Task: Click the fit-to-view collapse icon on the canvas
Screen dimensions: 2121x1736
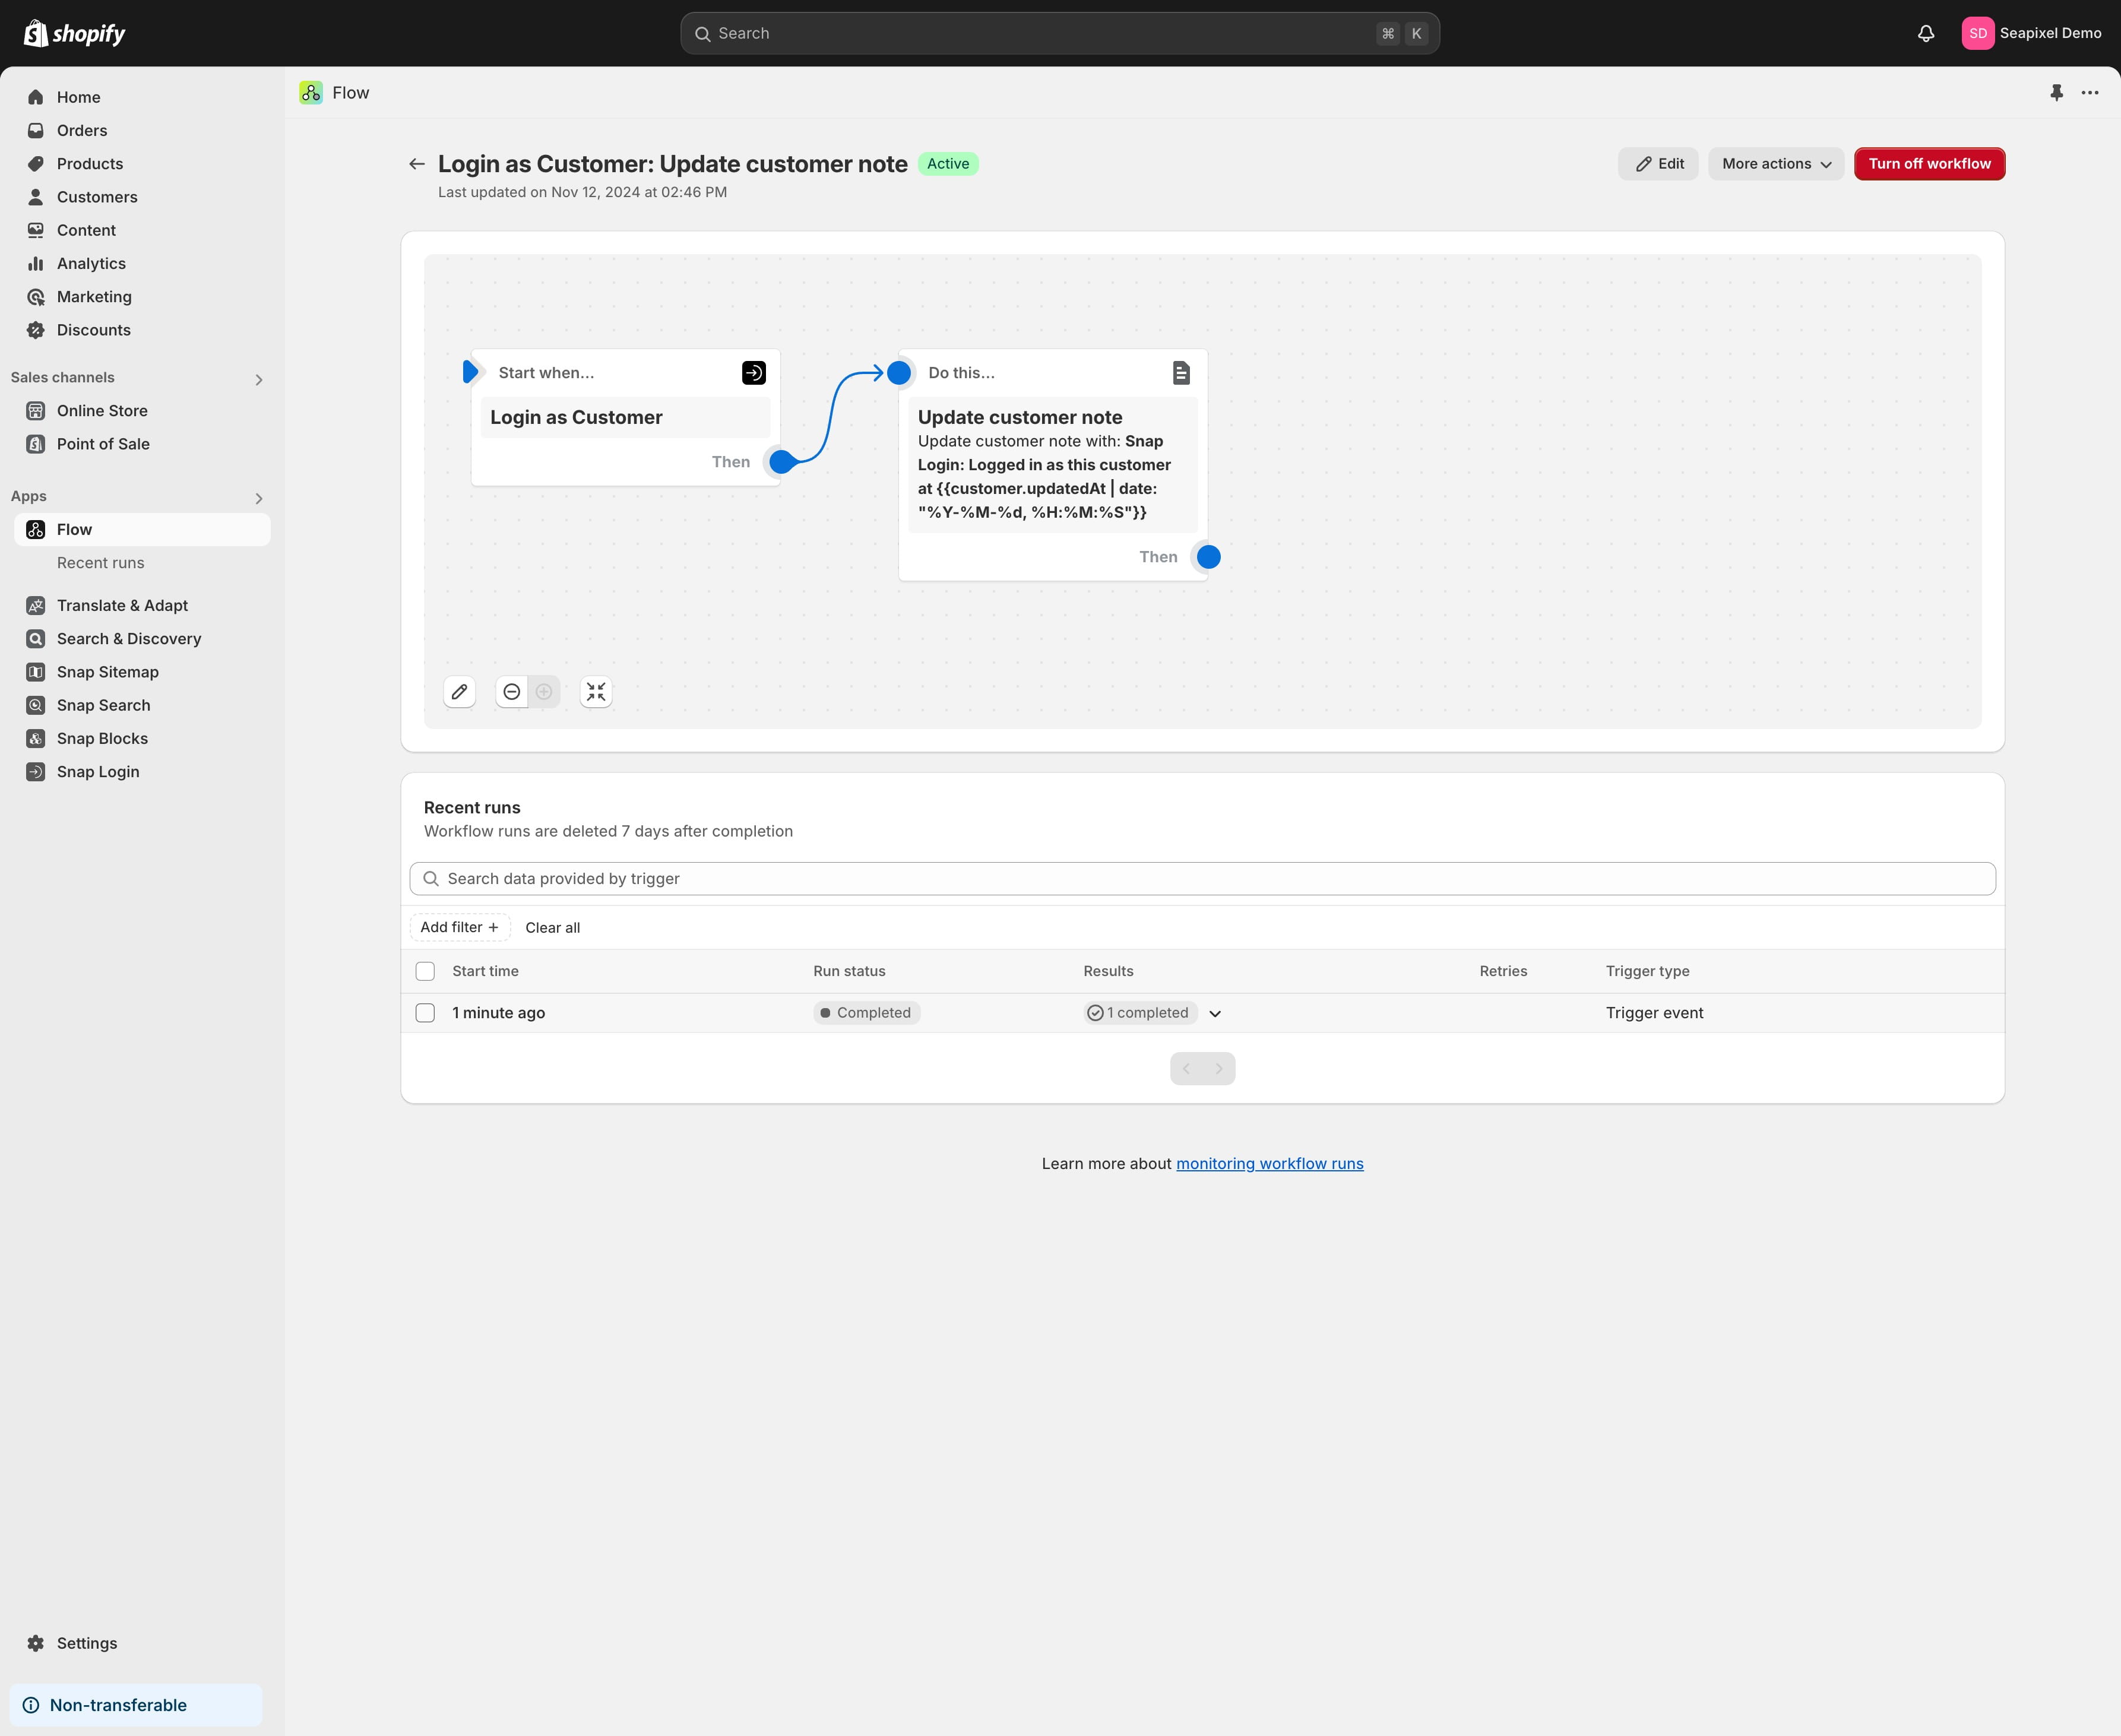Action: tap(596, 692)
